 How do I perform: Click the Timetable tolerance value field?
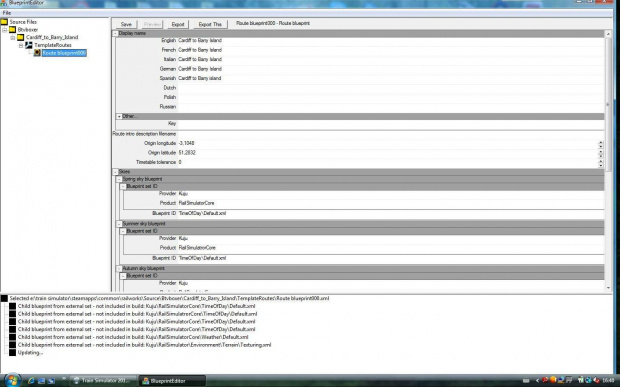(388, 162)
